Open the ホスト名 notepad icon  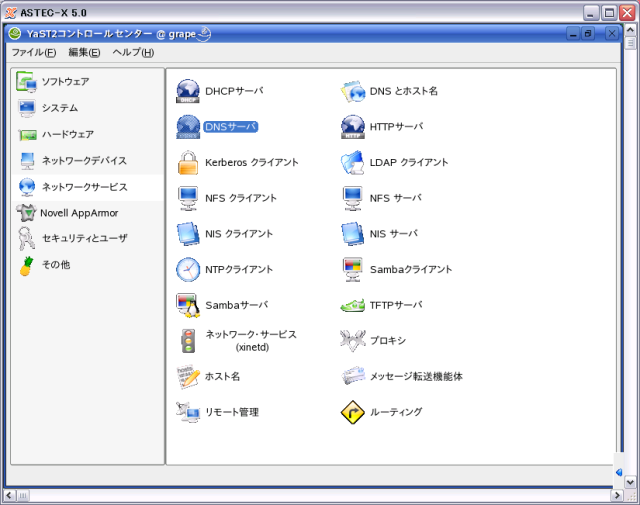point(188,376)
